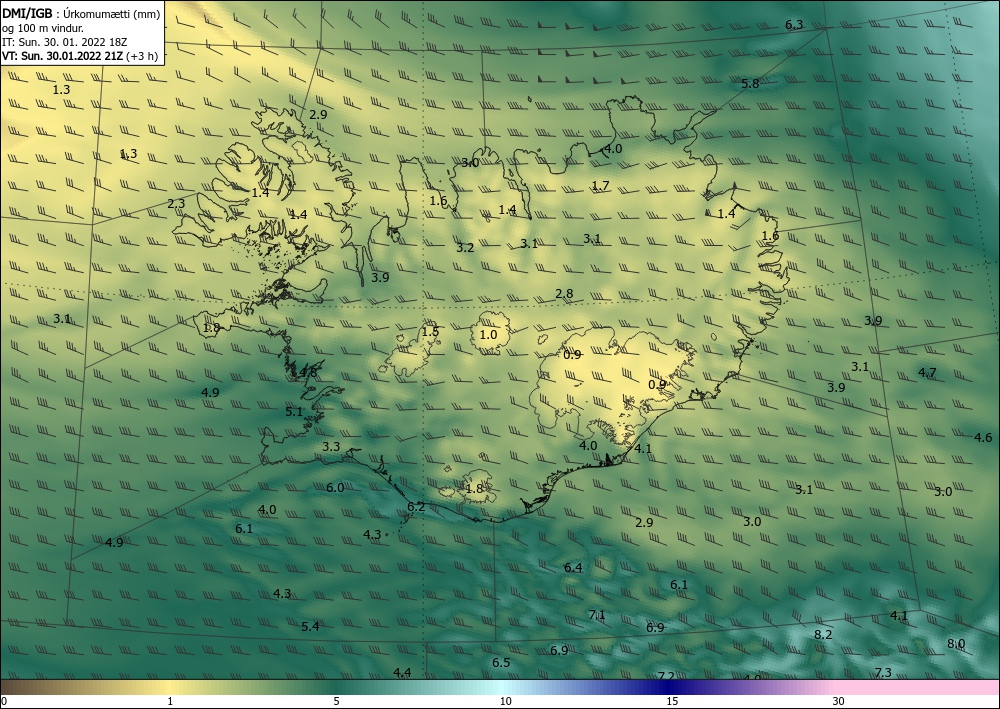Click the 2.3 value off the Westfjords

[176, 204]
